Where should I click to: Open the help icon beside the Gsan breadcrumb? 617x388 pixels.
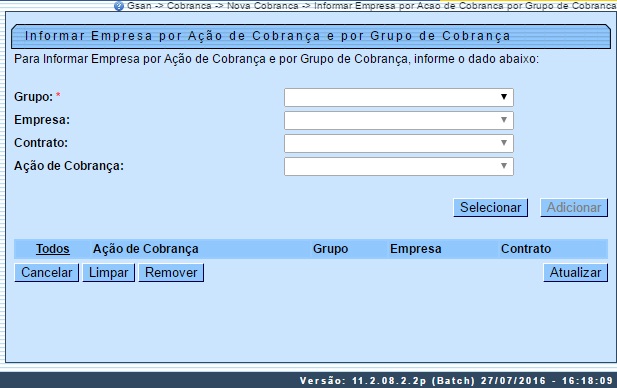point(118,6)
